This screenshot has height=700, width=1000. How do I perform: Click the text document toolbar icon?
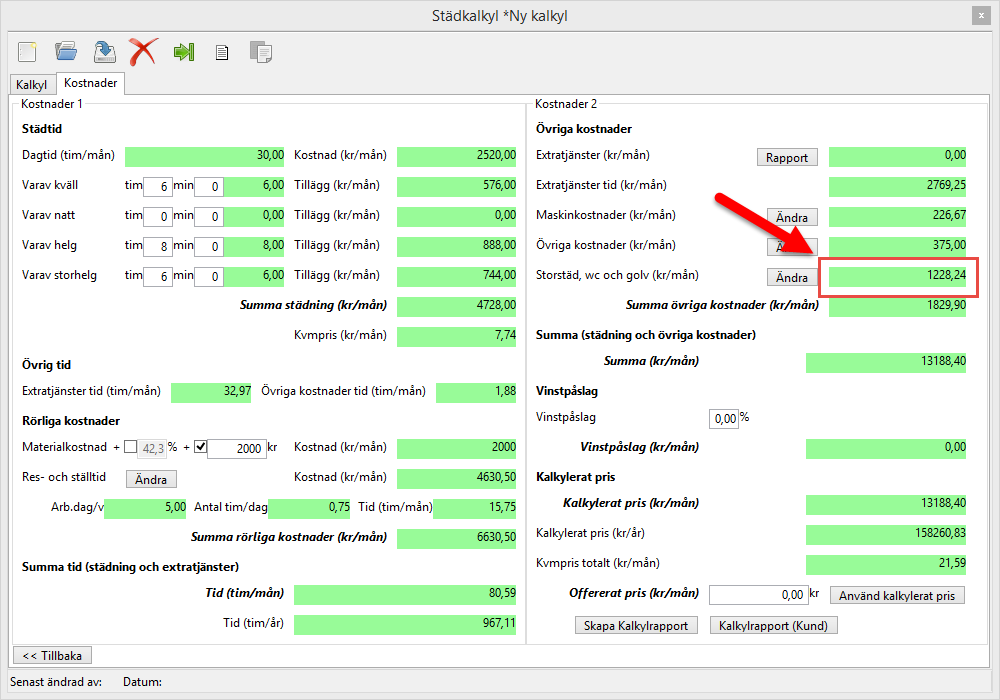pos(222,53)
